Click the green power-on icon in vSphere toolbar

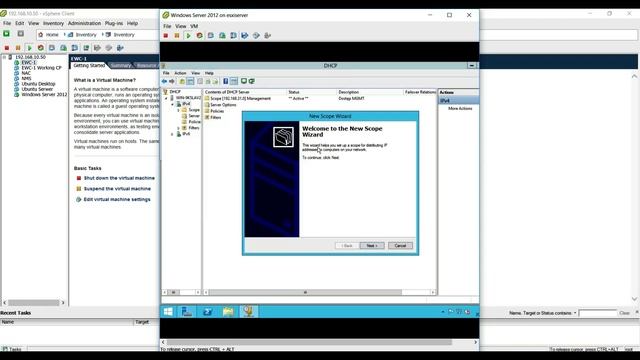point(29,48)
